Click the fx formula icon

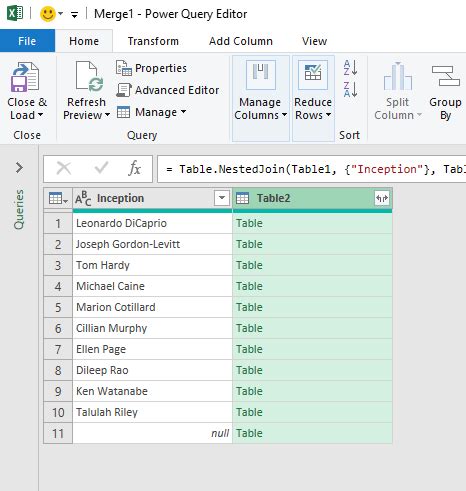point(134,168)
